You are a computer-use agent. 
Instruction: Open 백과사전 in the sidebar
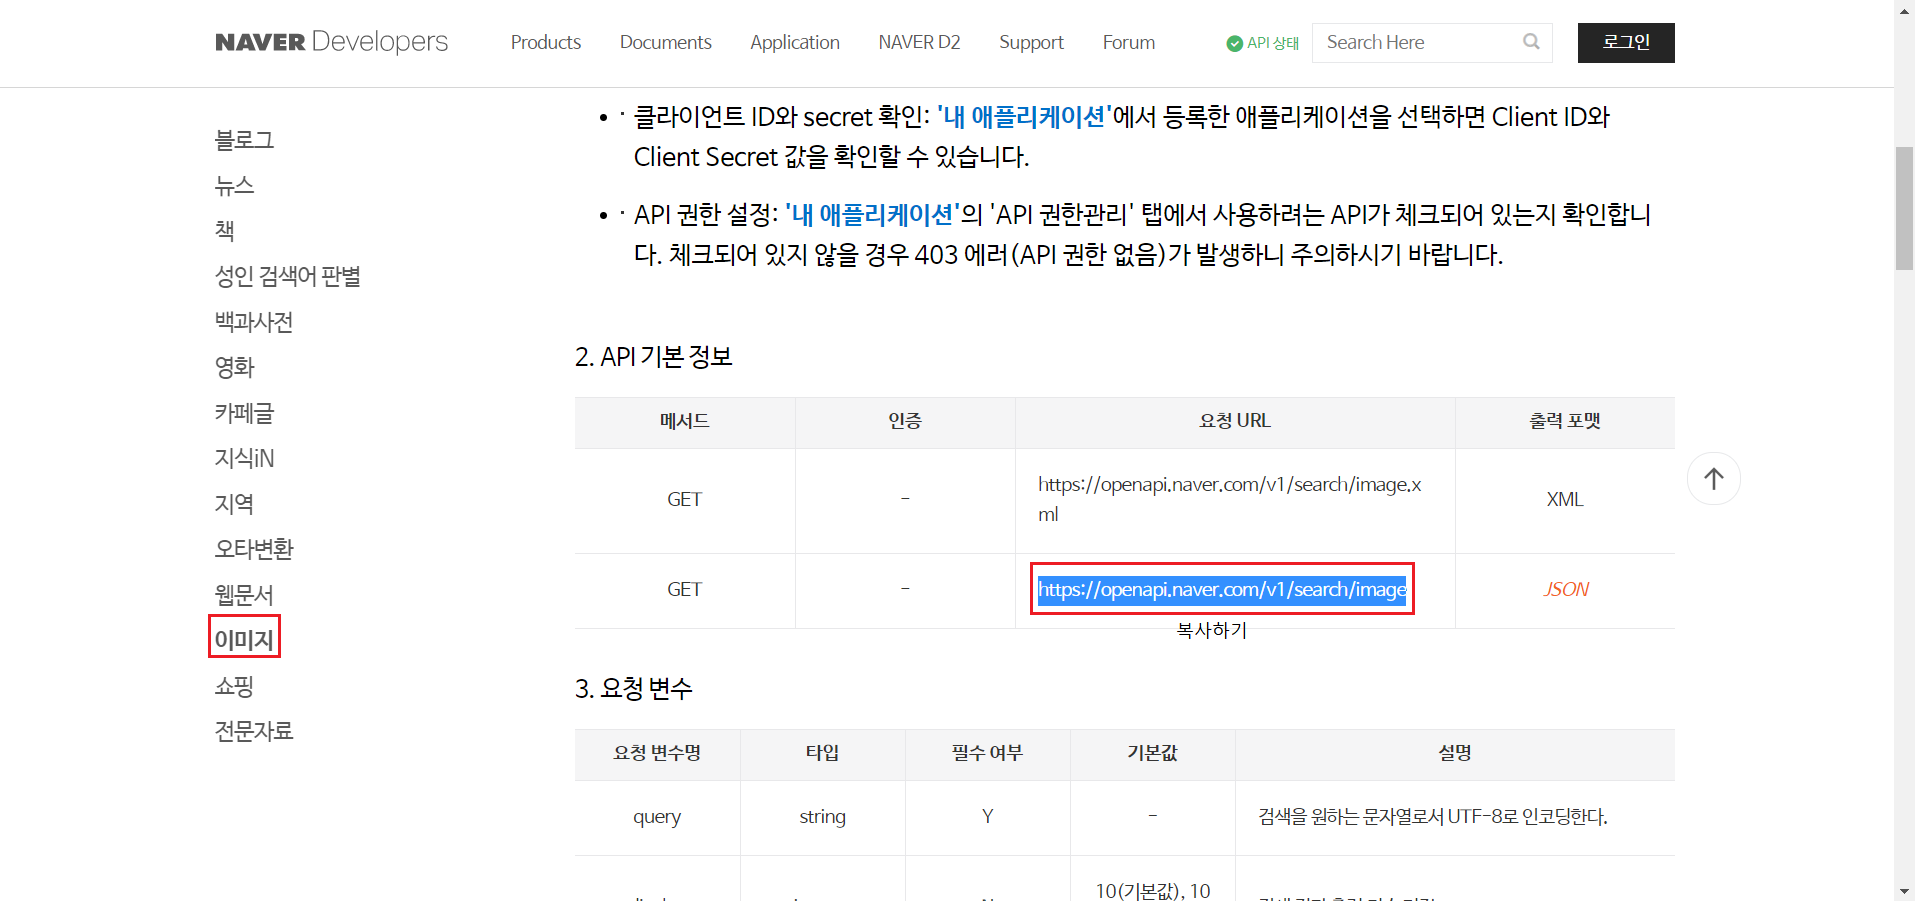pyautogui.click(x=254, y=322)
